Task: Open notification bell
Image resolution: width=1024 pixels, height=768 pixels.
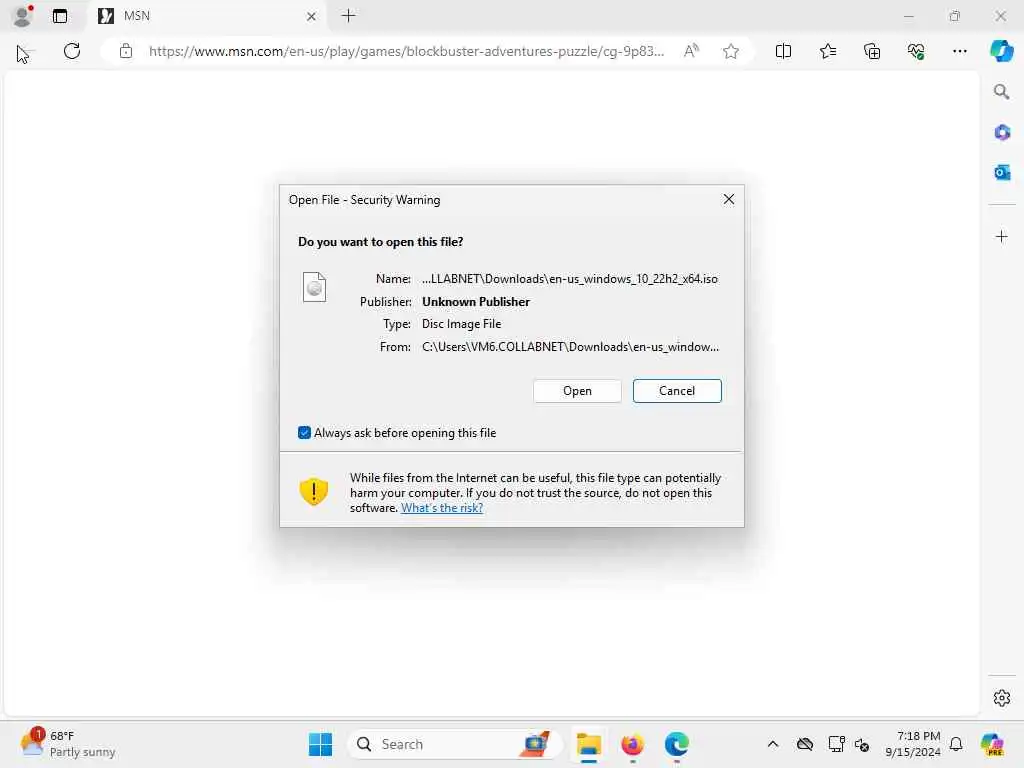Action: pos(956,744)
